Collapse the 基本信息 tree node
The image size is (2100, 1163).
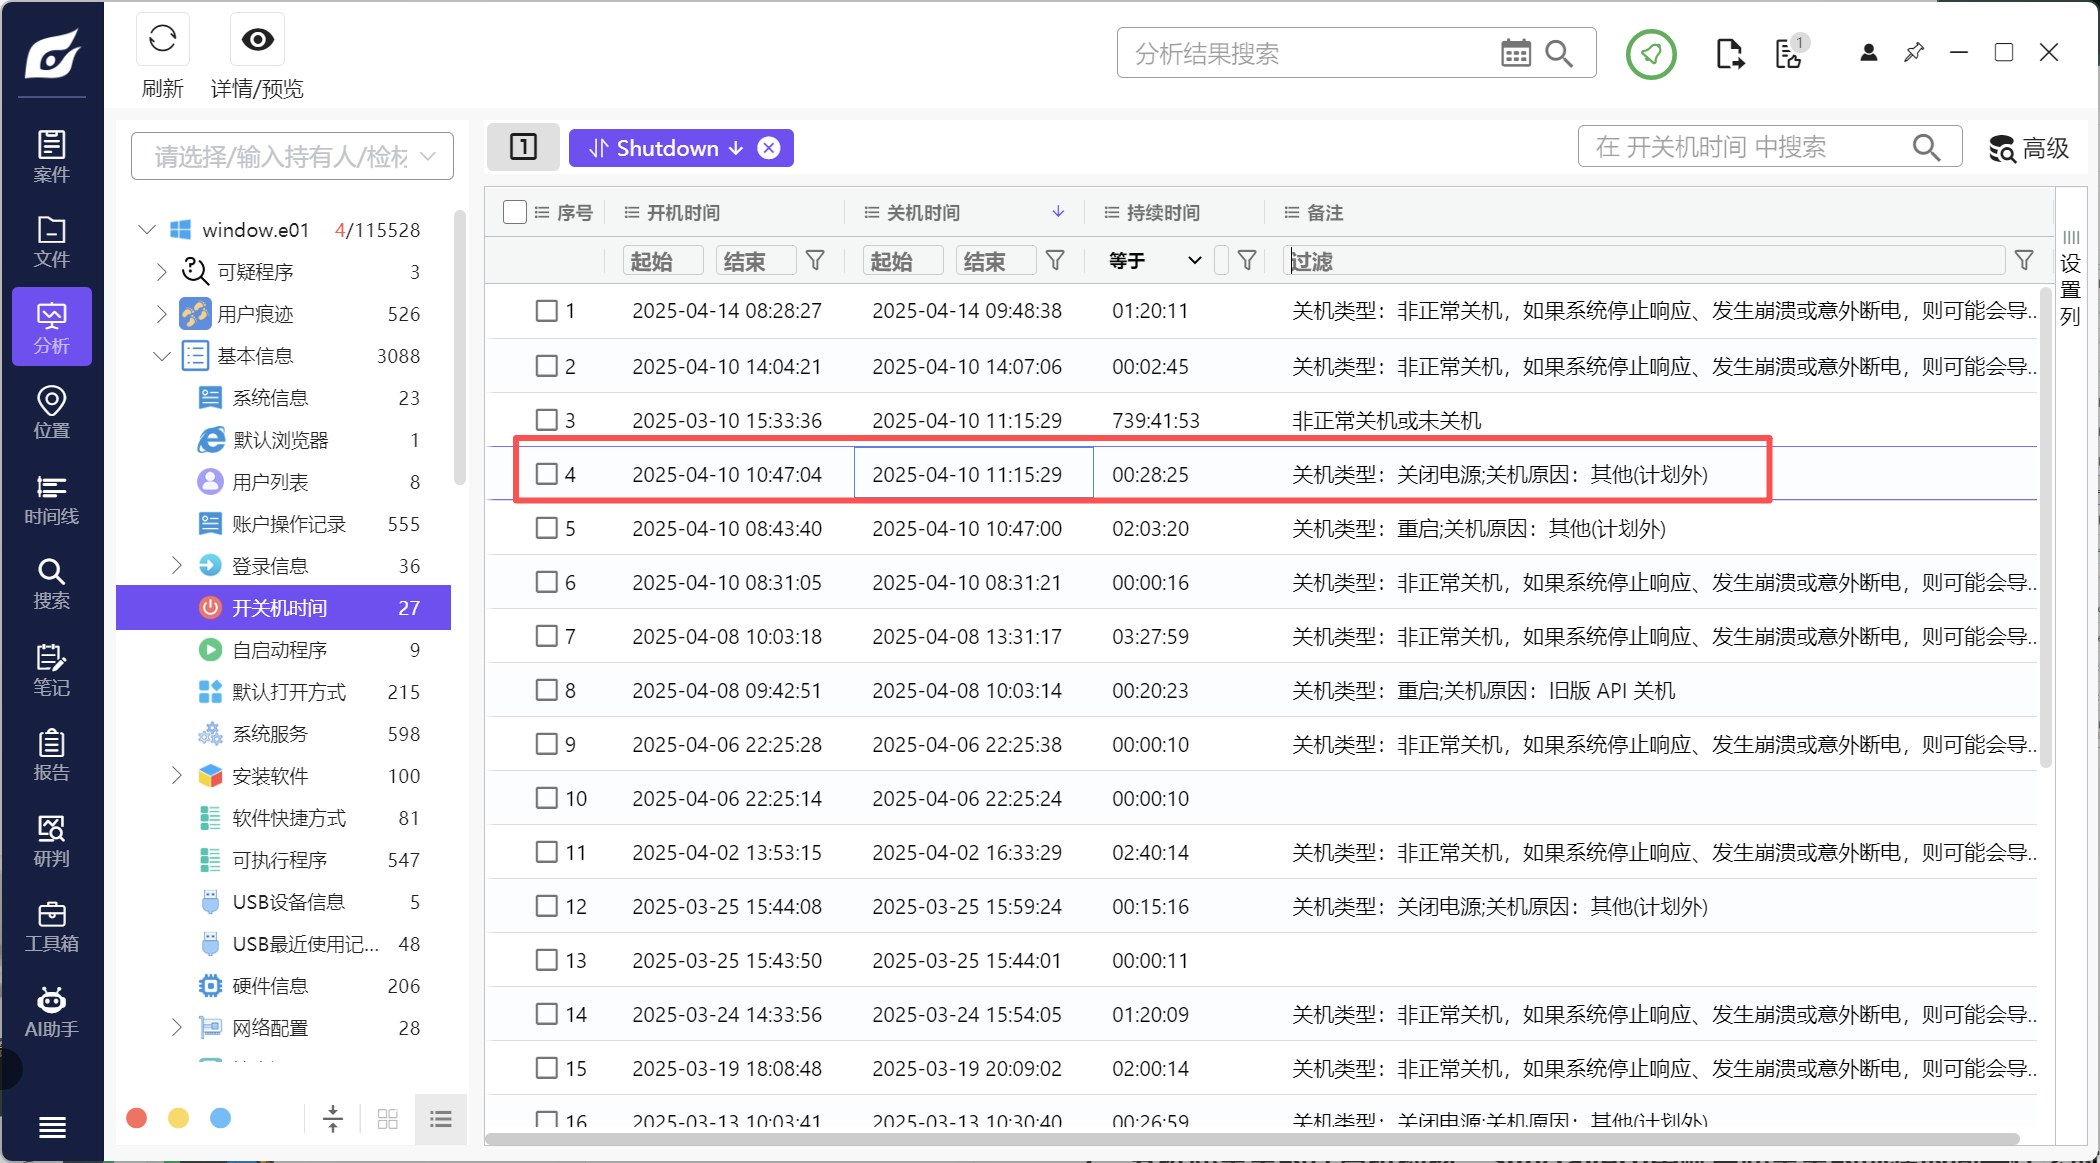pyautogui.click(x=162, y=356)
